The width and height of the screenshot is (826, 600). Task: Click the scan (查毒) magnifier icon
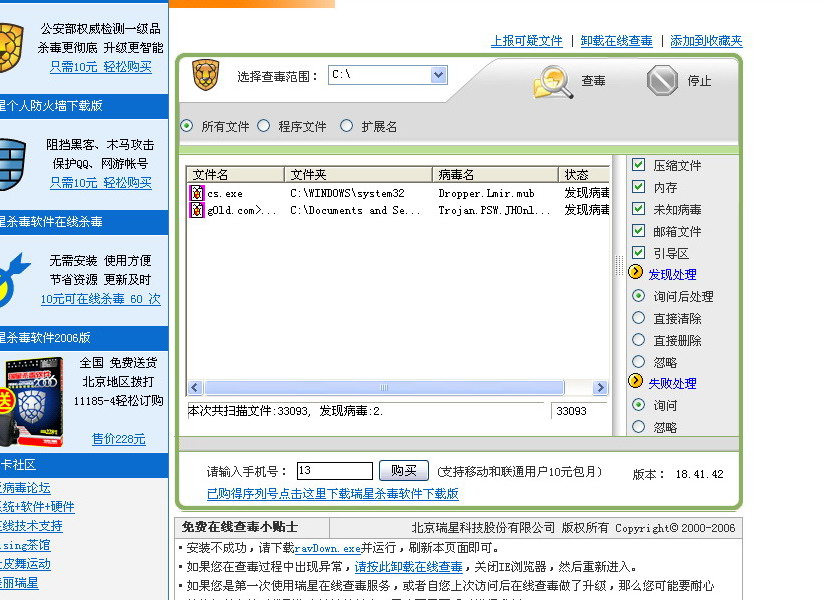(553, 82)
